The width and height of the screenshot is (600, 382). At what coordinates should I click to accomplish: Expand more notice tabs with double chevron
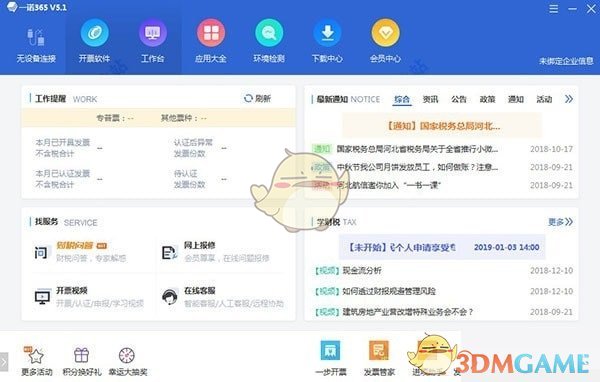pyautogui.click(x=569, y=99)
